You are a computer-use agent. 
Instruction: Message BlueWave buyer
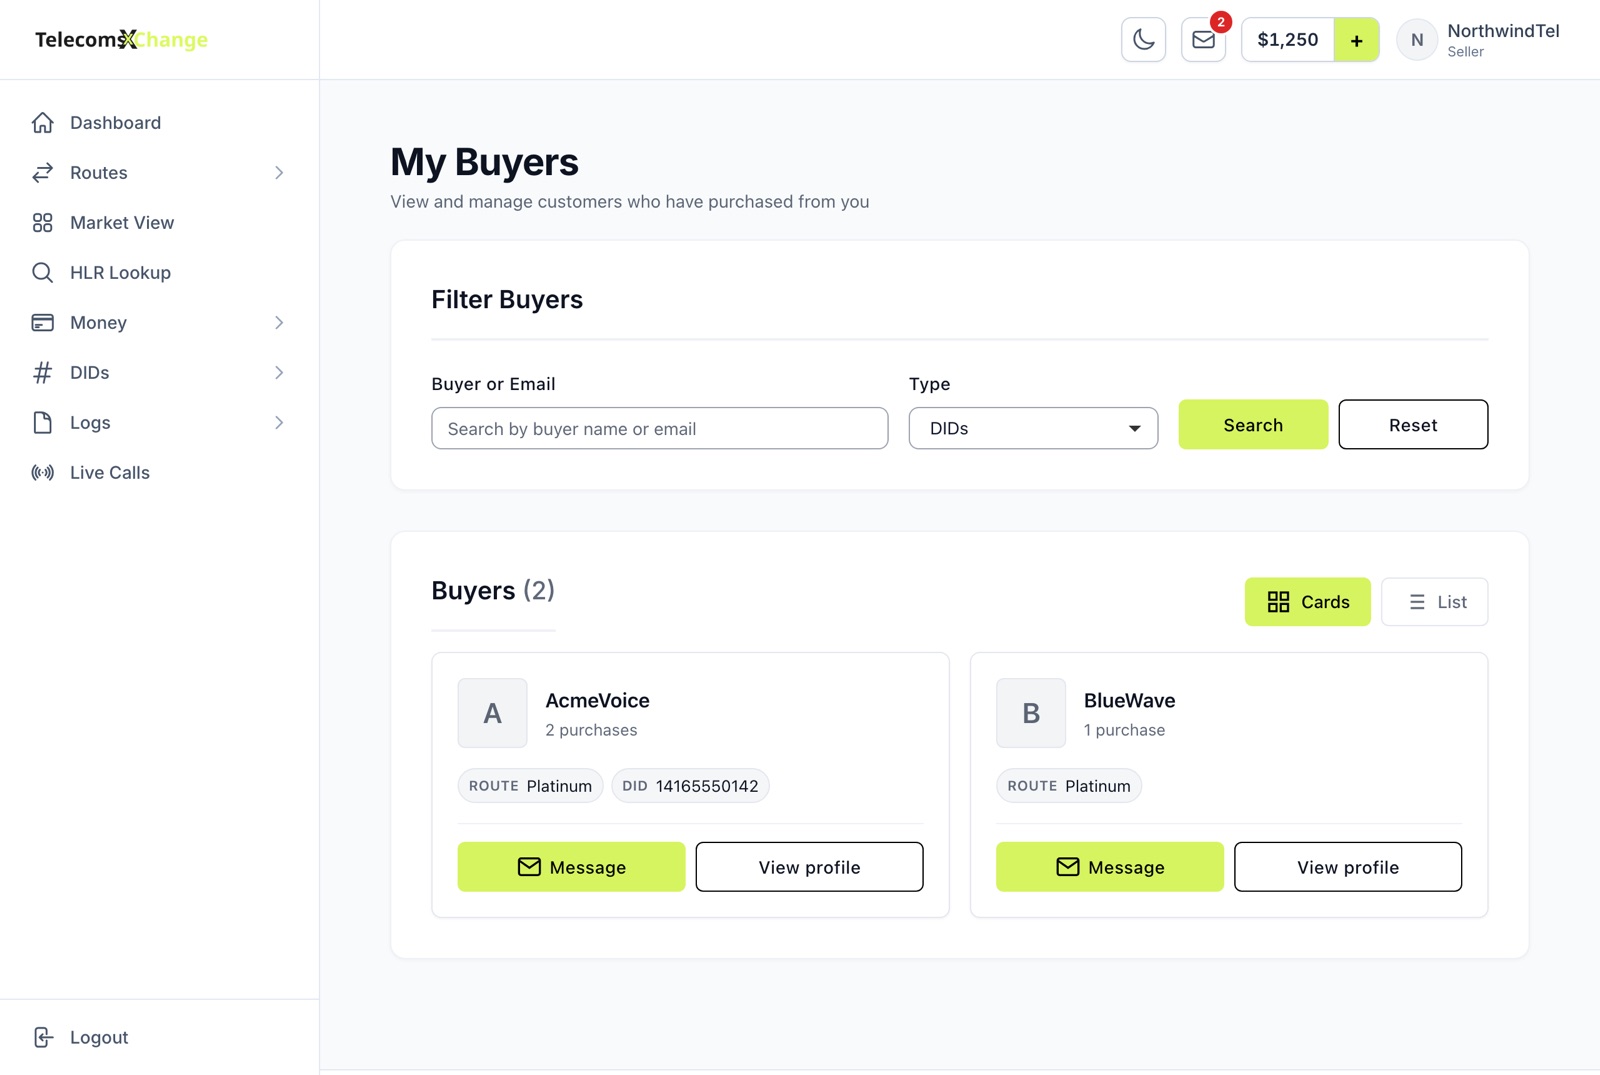[x=1109, y=867]
